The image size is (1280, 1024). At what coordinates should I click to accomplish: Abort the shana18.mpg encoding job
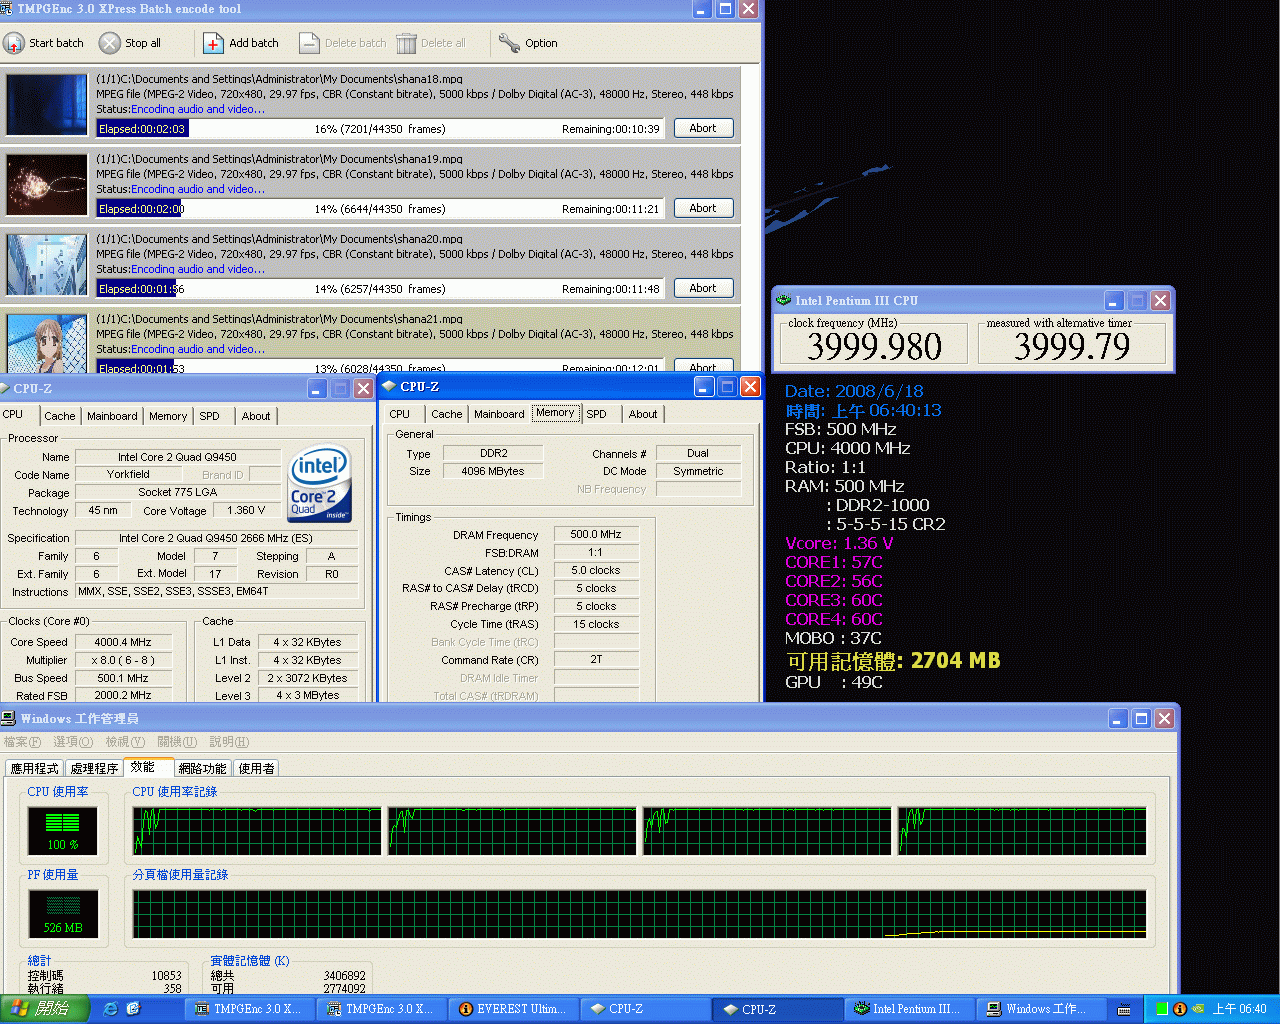702,128
